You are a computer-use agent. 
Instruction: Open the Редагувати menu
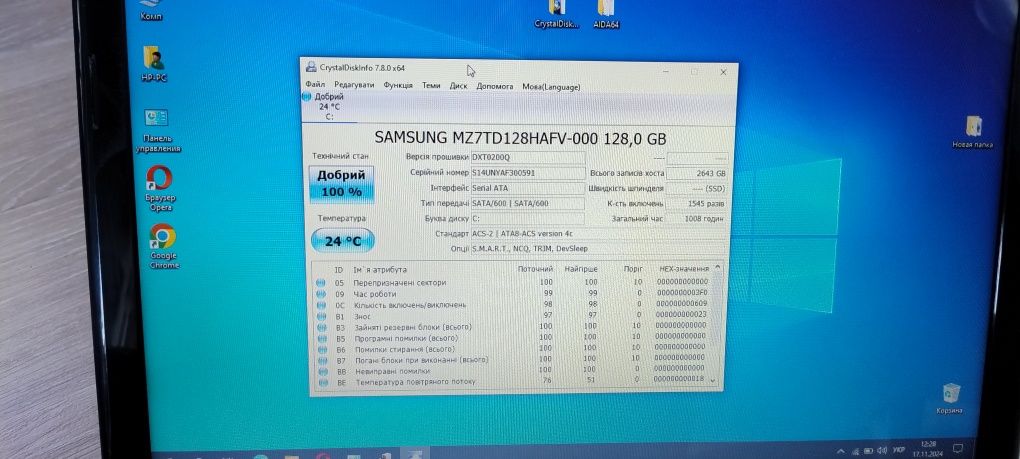(x=355, y=86)
